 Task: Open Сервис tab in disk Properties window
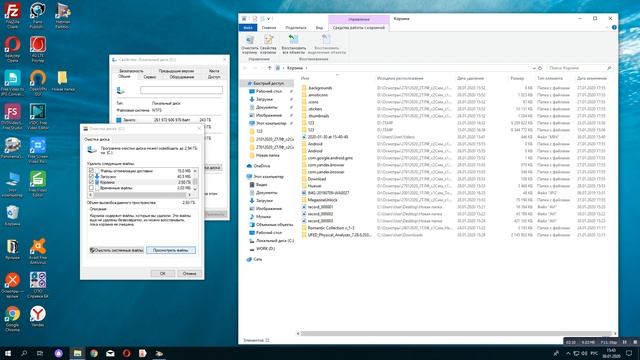coord(150,77)
